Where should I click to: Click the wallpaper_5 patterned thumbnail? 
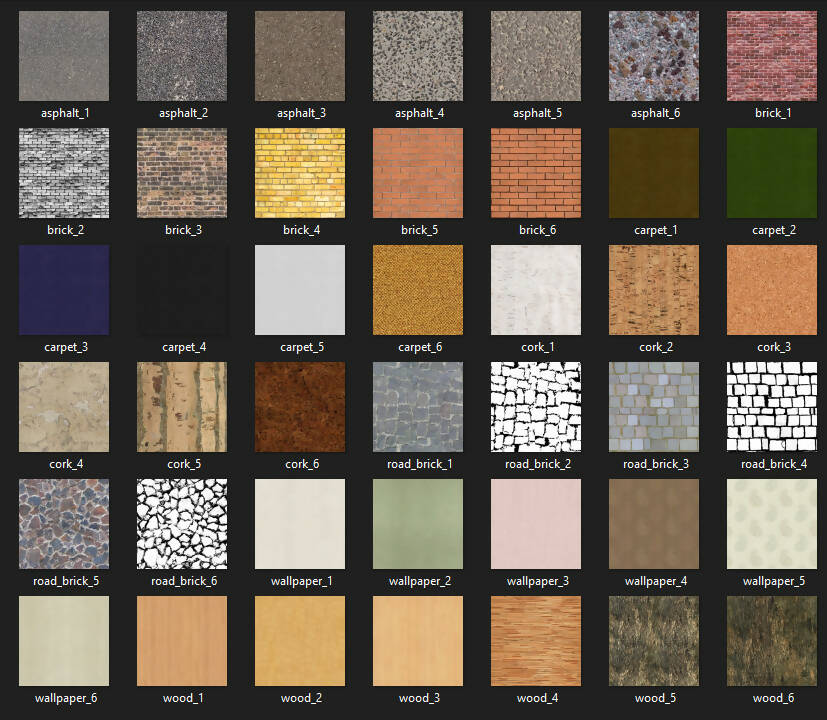772,524
